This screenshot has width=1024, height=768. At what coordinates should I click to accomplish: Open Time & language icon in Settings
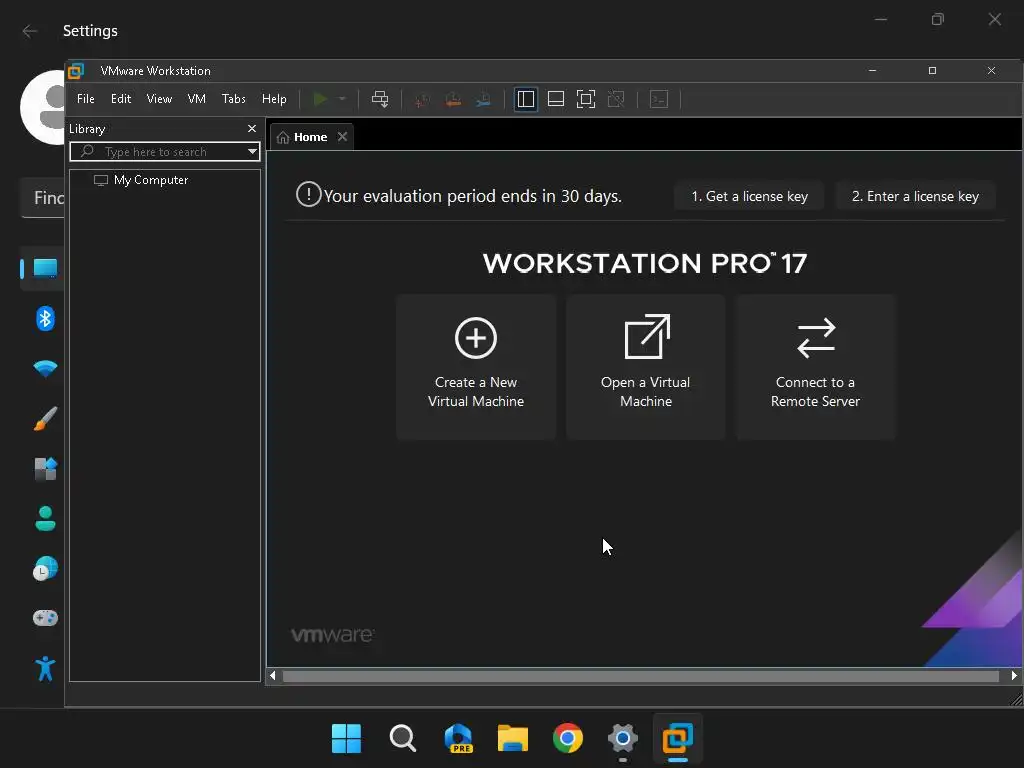45,569
